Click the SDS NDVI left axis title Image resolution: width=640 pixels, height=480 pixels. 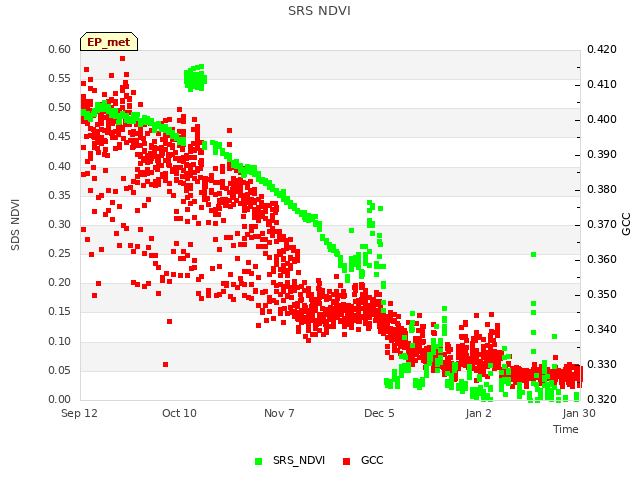coord(15,224)
